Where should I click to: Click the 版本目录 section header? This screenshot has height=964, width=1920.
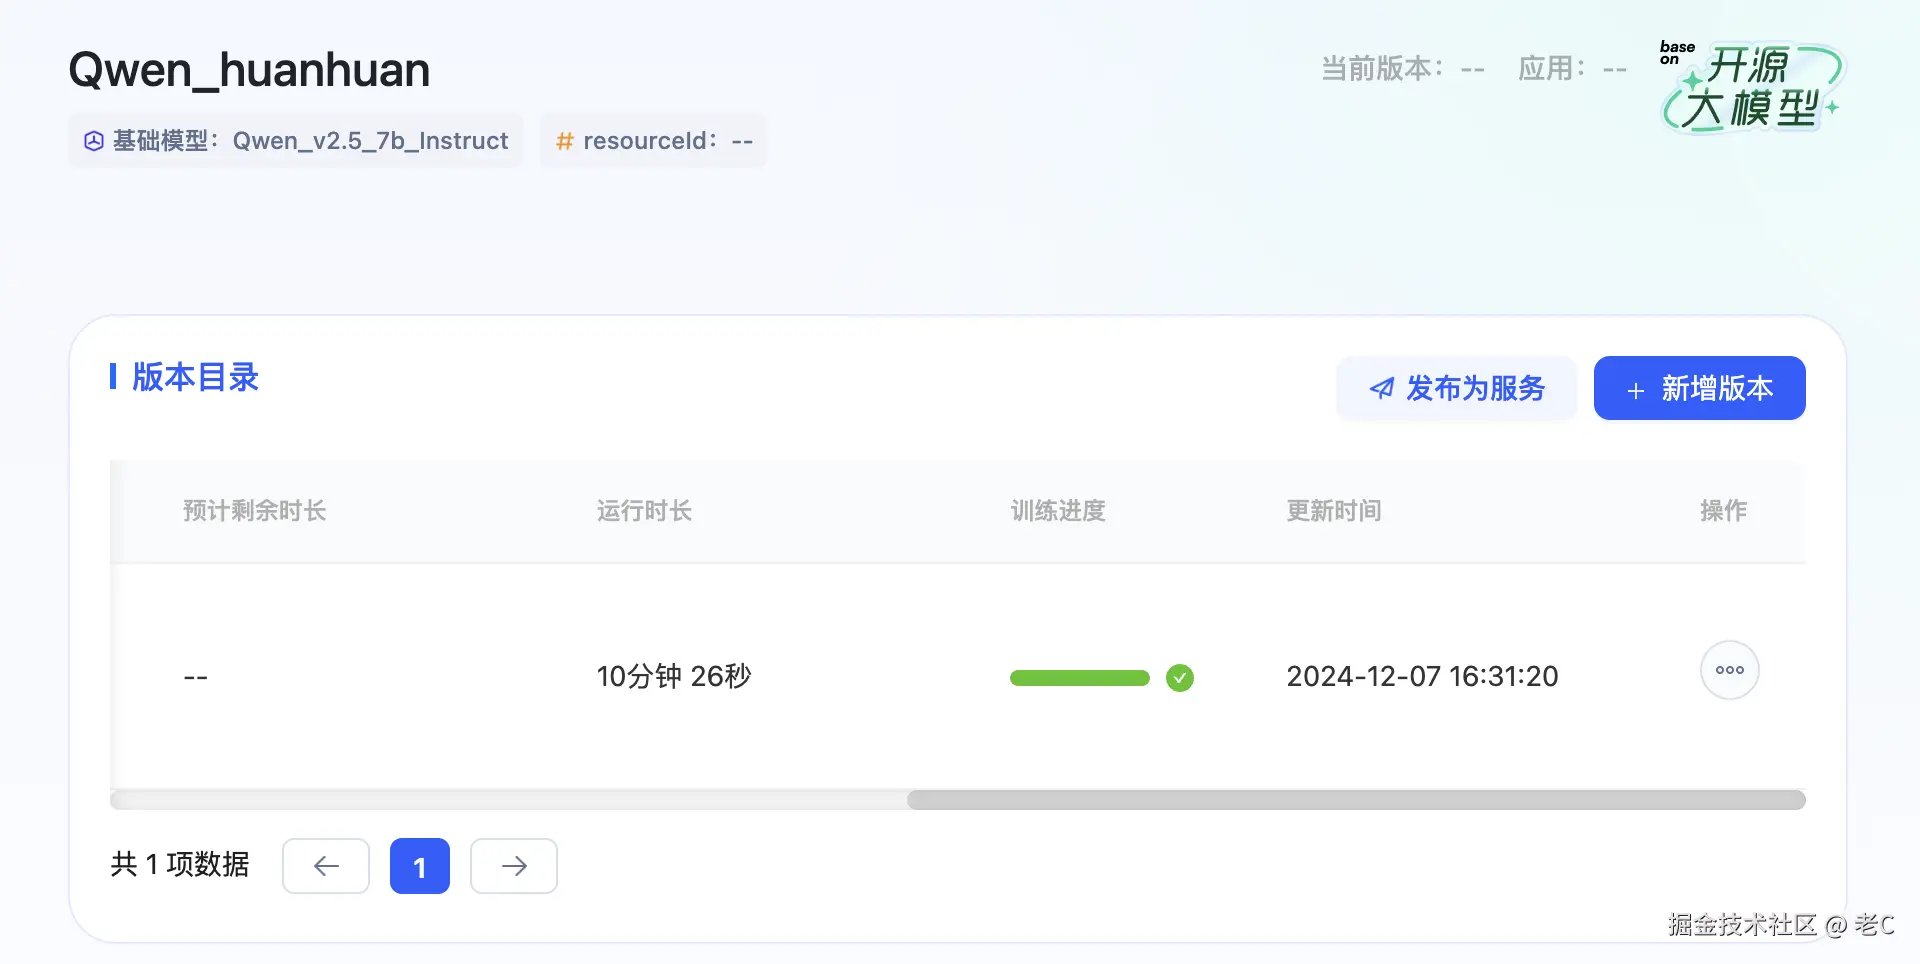coord(195,377)
